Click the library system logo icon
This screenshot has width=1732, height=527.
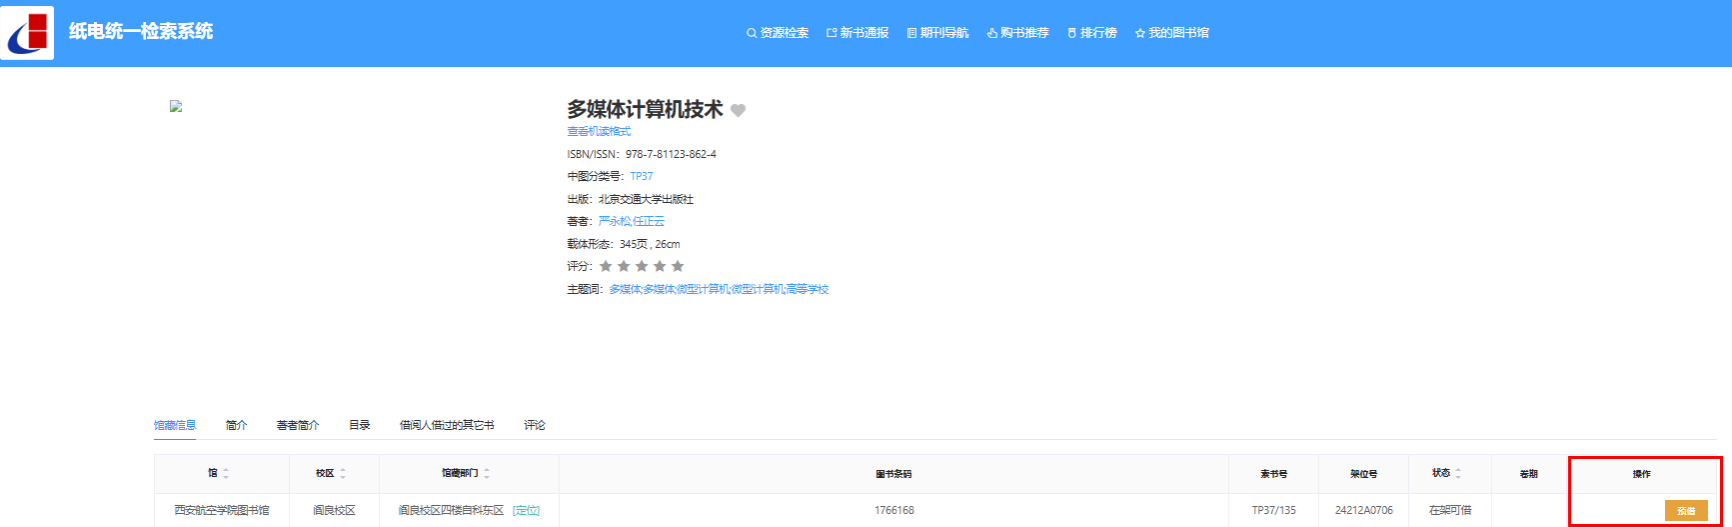point(28,33)
